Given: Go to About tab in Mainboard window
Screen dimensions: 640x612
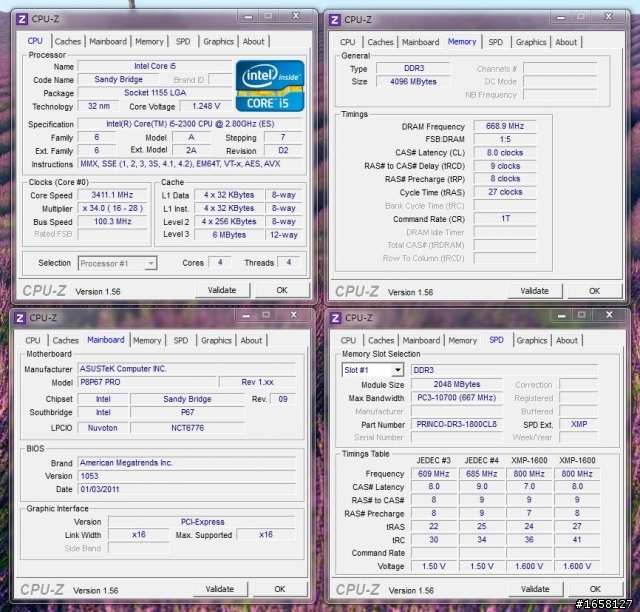Looking at the screenshot, I should [251, 340].
